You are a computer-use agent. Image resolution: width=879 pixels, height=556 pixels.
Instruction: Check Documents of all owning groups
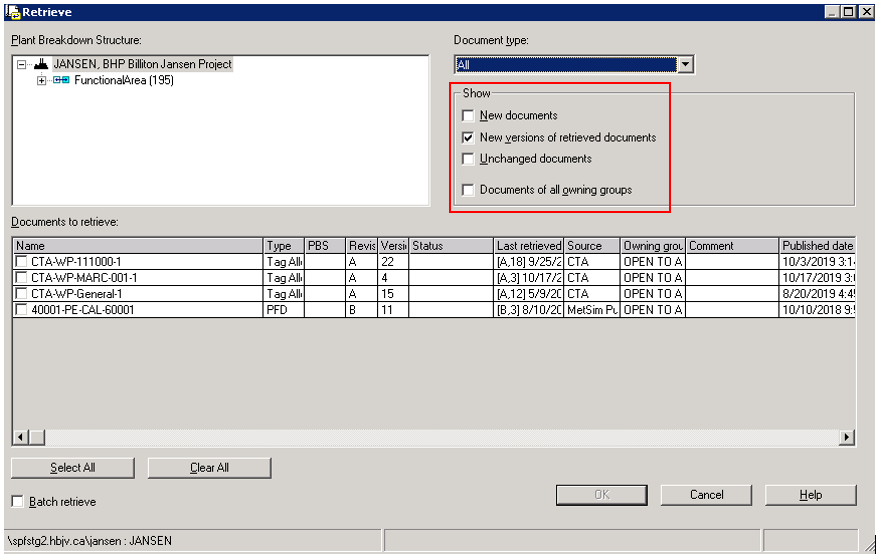tap(468, 190)
